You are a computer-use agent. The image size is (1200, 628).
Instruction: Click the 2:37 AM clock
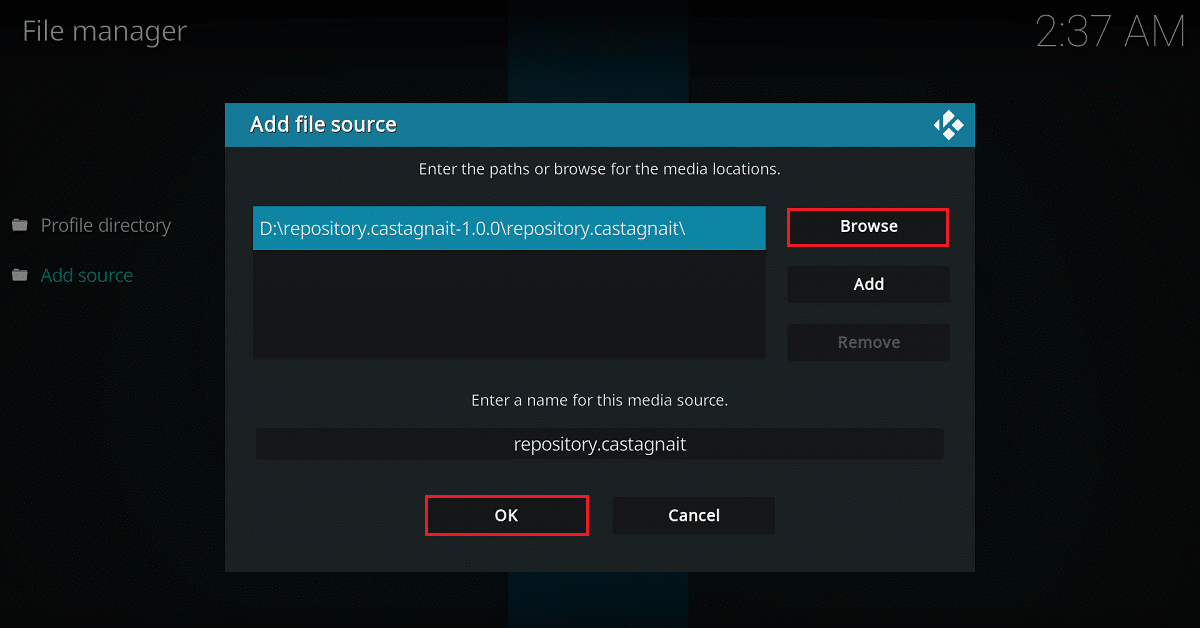click(1109, 33)
